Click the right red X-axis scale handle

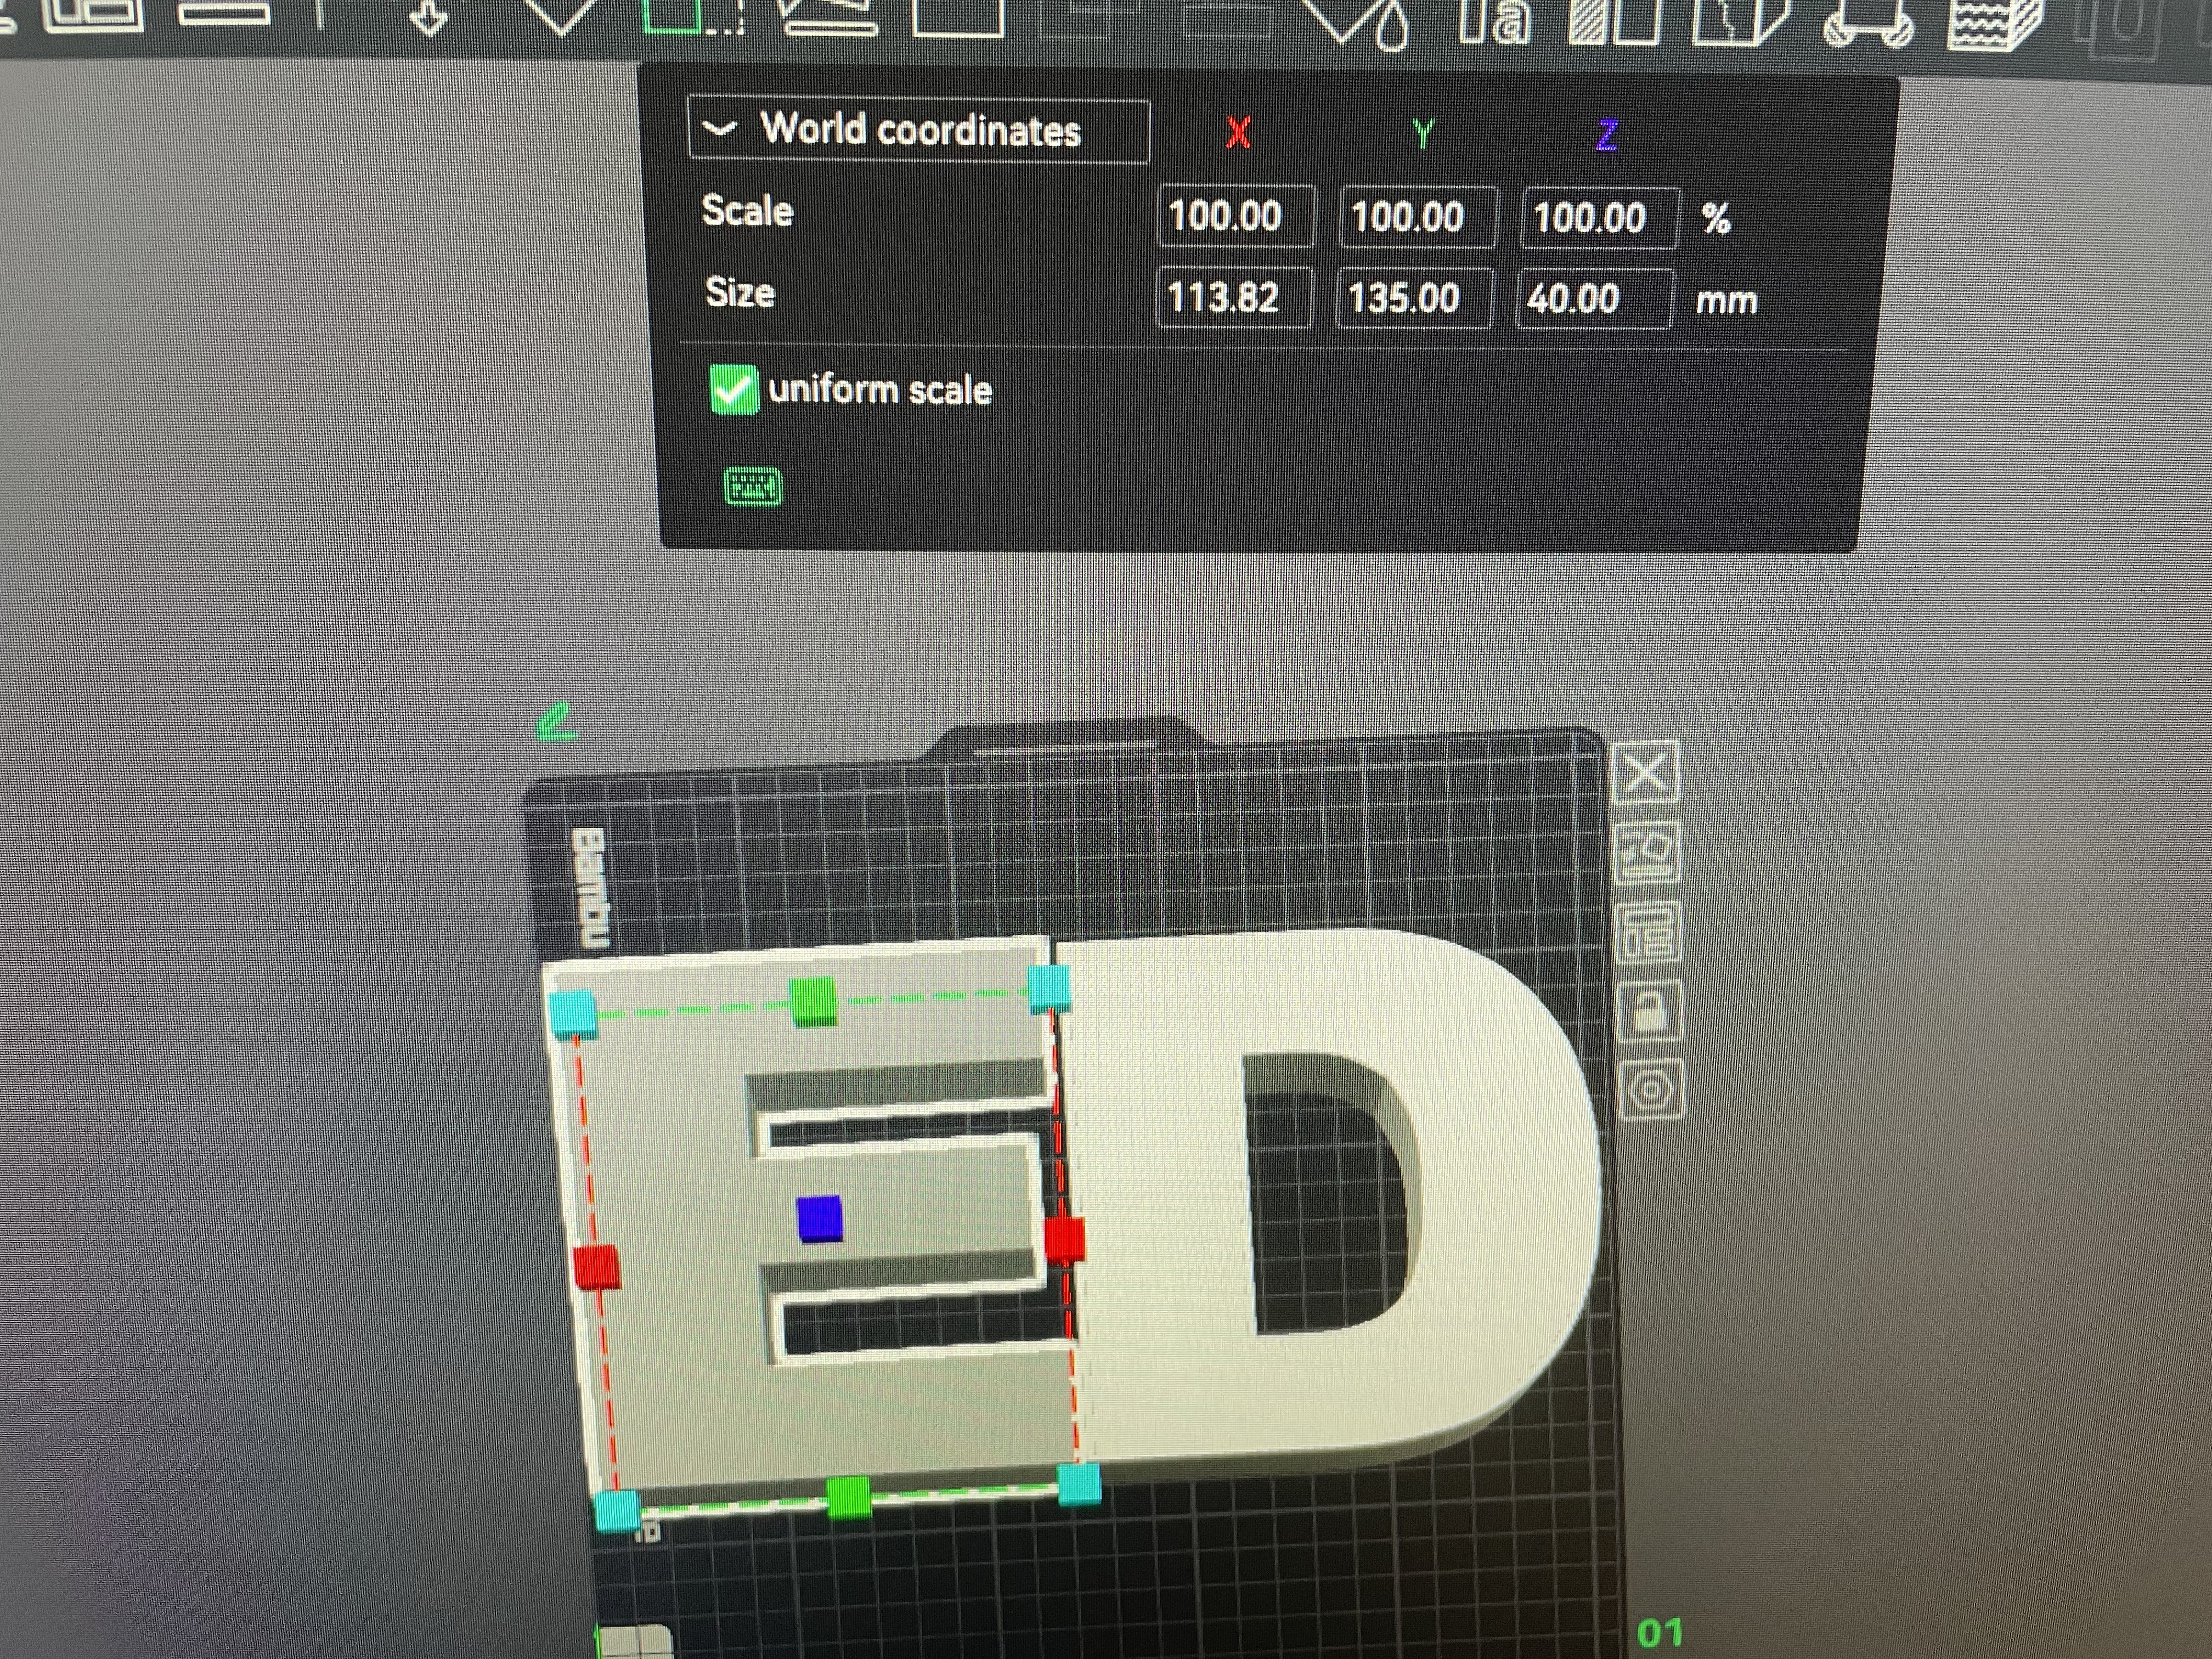(x=1064, y=1239)
